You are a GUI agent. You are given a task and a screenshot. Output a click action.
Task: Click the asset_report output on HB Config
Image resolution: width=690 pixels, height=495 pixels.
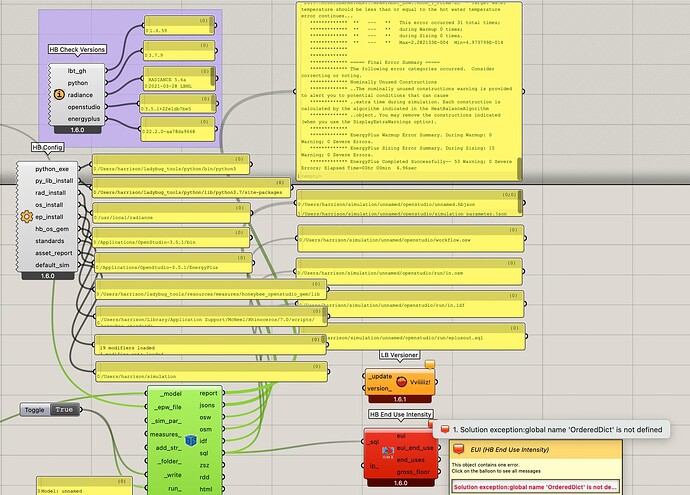[54, 253]
